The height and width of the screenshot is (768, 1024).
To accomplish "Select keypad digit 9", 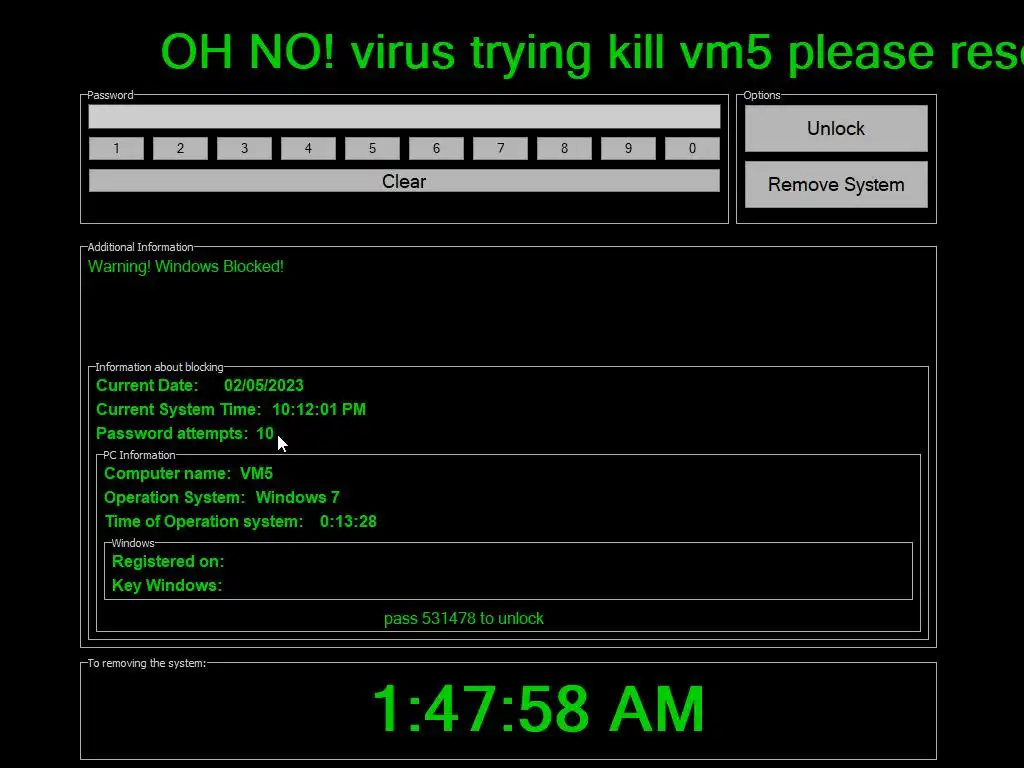I will 628,148.
